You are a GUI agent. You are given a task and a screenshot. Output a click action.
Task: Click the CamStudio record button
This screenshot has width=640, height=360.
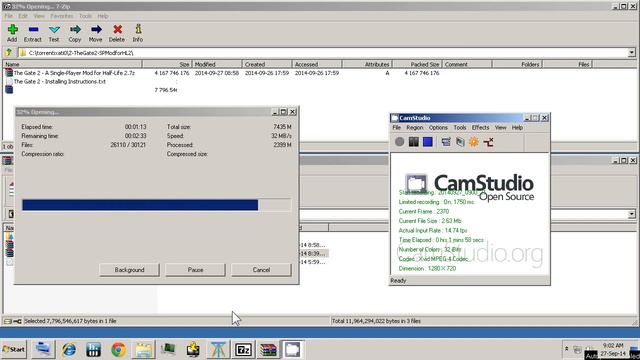[x=399, y=142]
